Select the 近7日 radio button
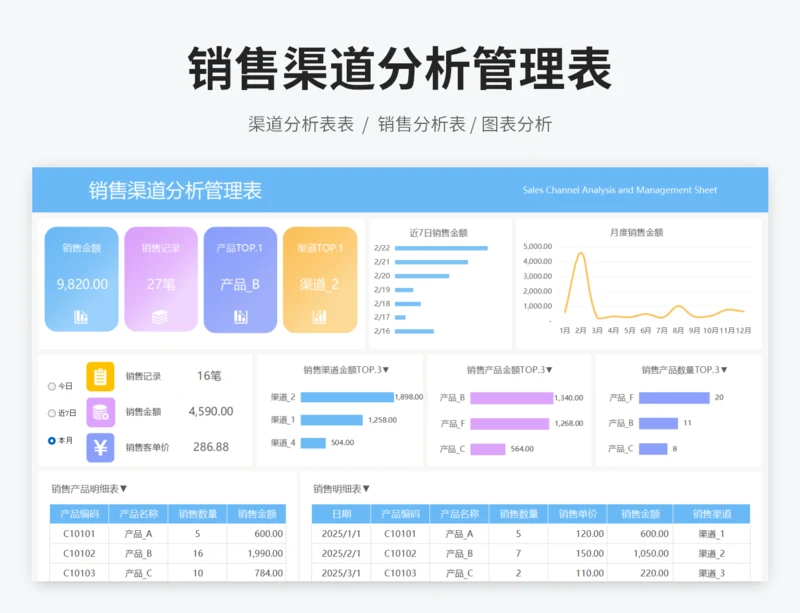This screenshot has width=800, height=613. tap(52, 413)
